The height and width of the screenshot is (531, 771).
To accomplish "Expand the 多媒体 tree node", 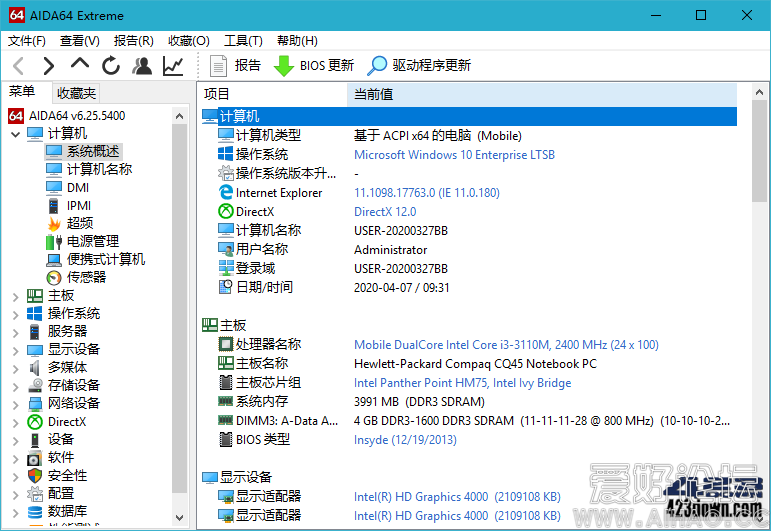I will point(15,368).
